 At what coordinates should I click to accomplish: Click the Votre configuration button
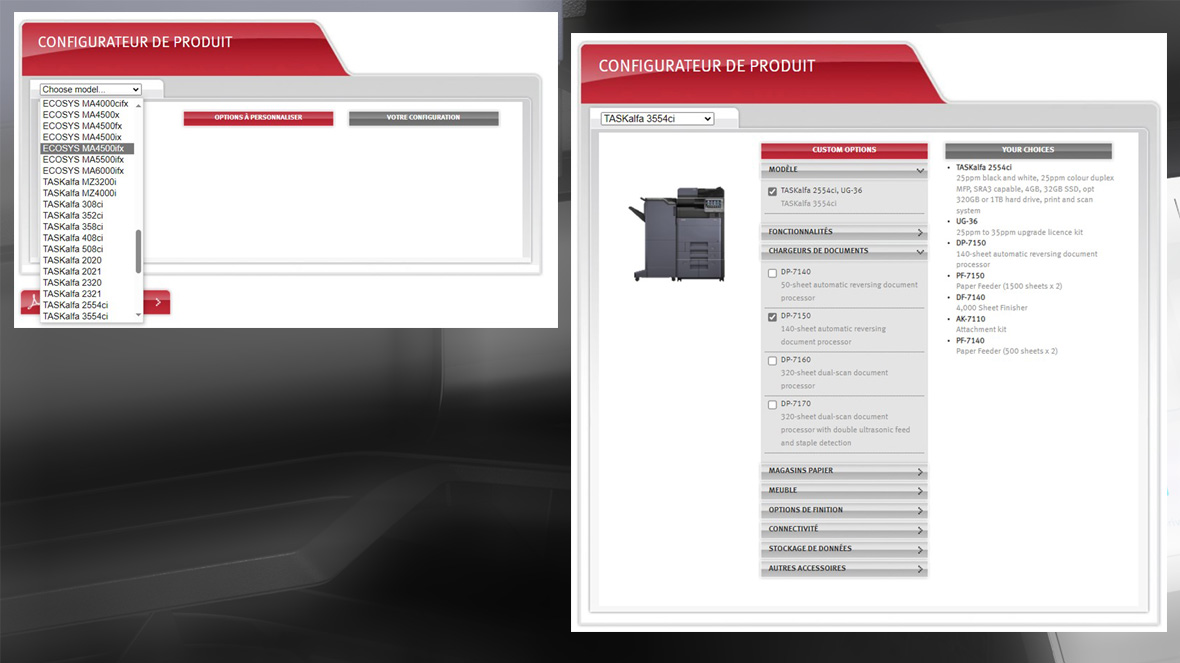click(x=423, y=118)
